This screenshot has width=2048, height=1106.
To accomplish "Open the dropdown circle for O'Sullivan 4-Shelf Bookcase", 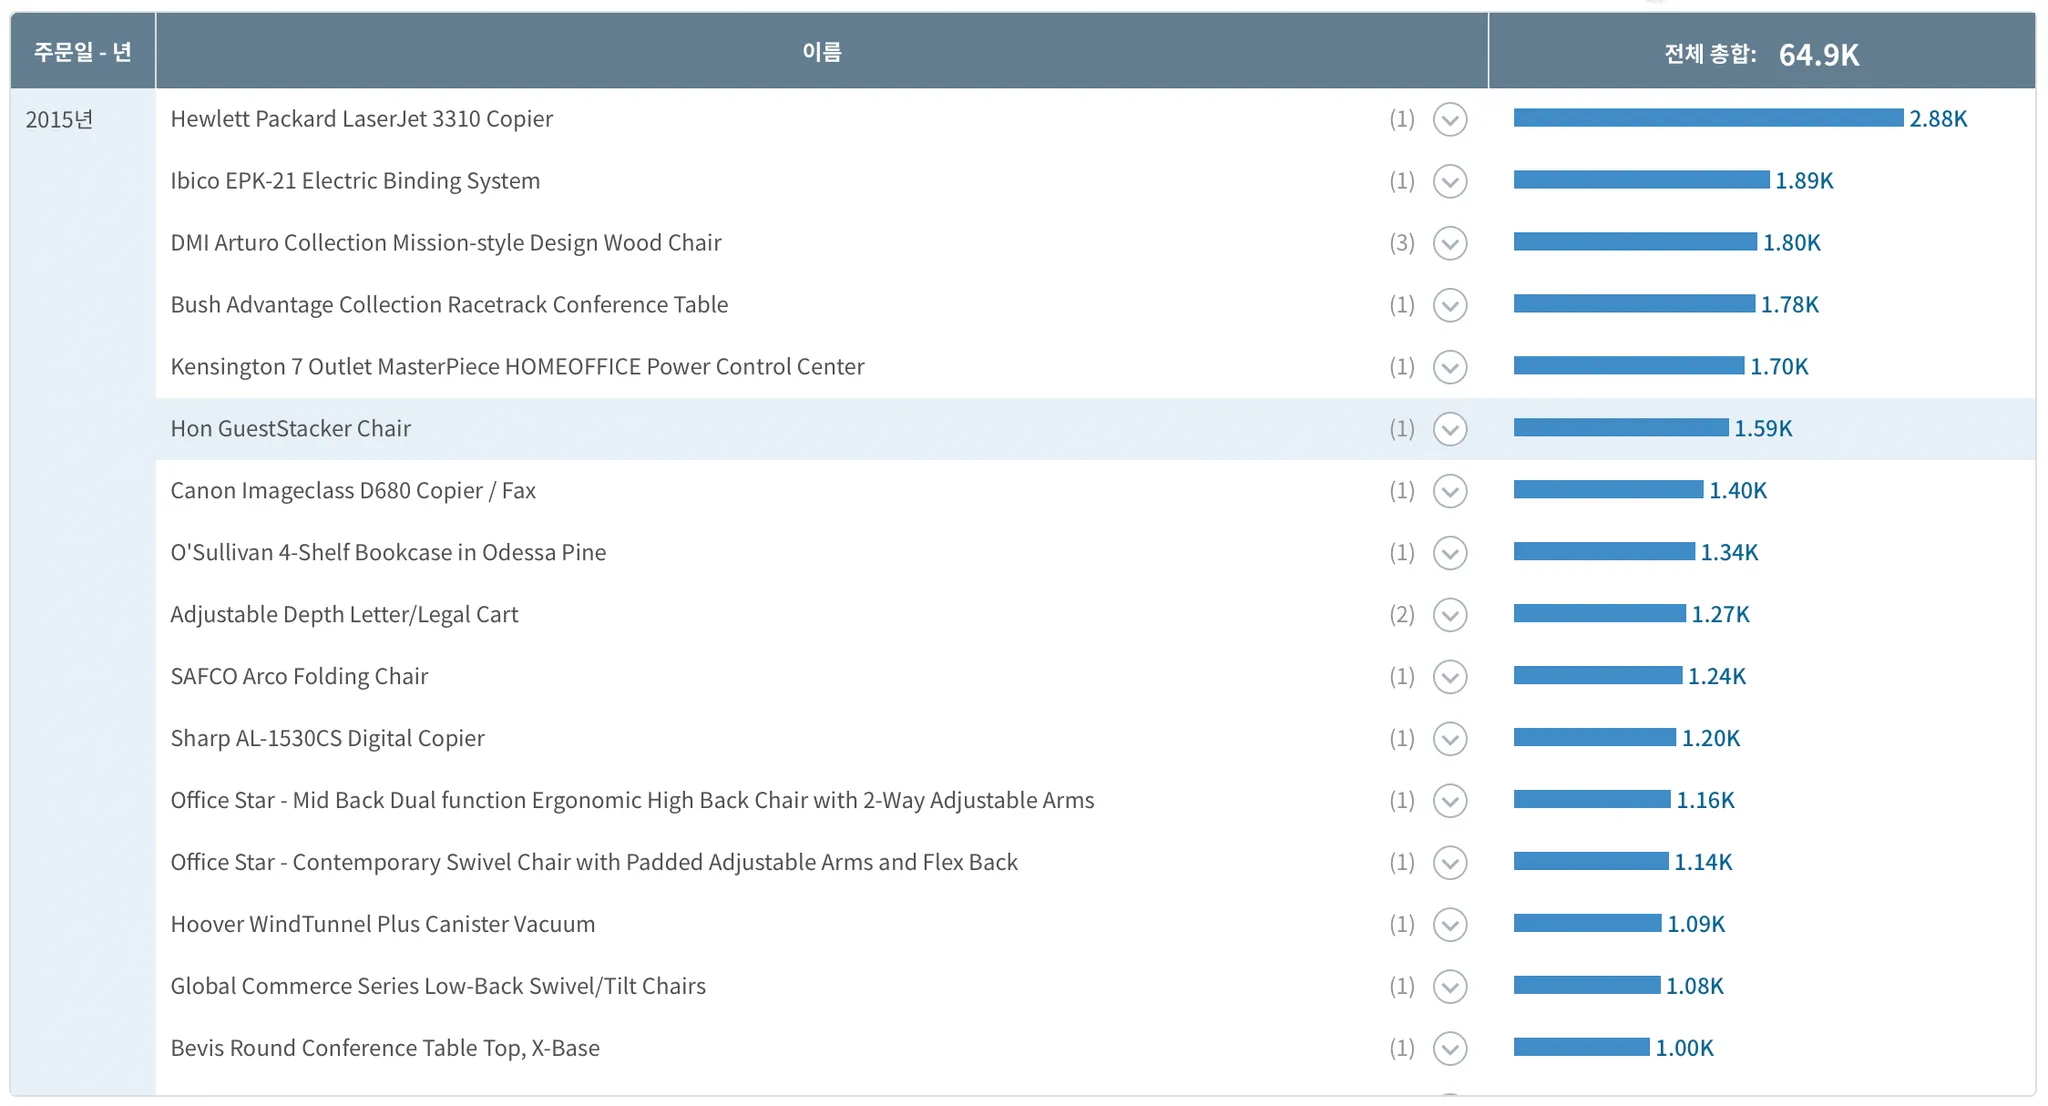I will tap(1449, 553).
